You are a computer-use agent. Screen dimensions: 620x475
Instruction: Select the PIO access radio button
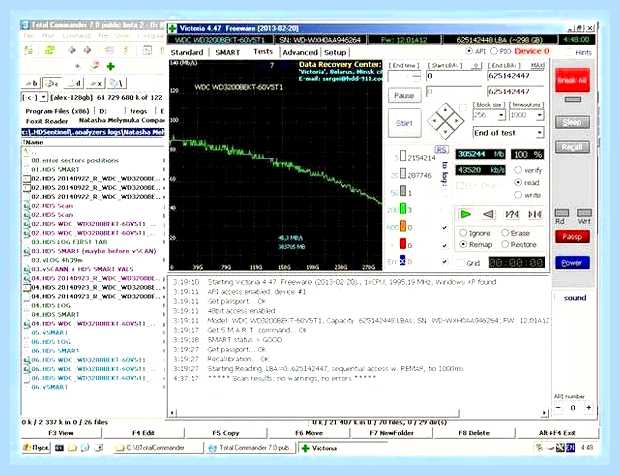pos(494,51)
